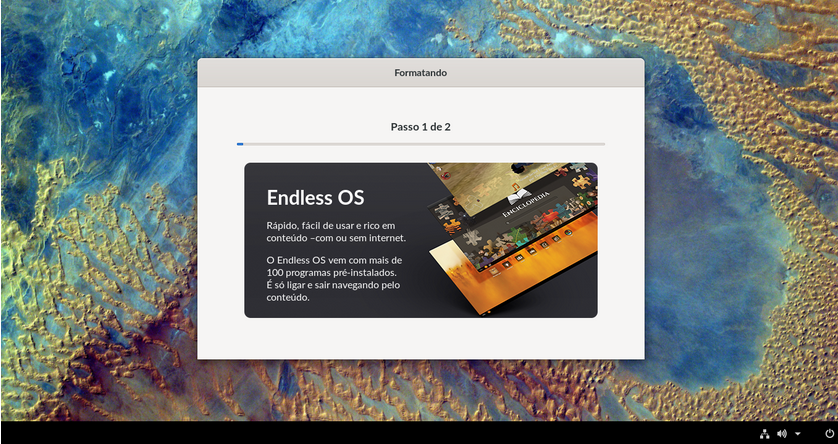Click the 'Rápido, fácil de usar' paragraph
This screenshot has height=444, width=838.
(336, 232)
